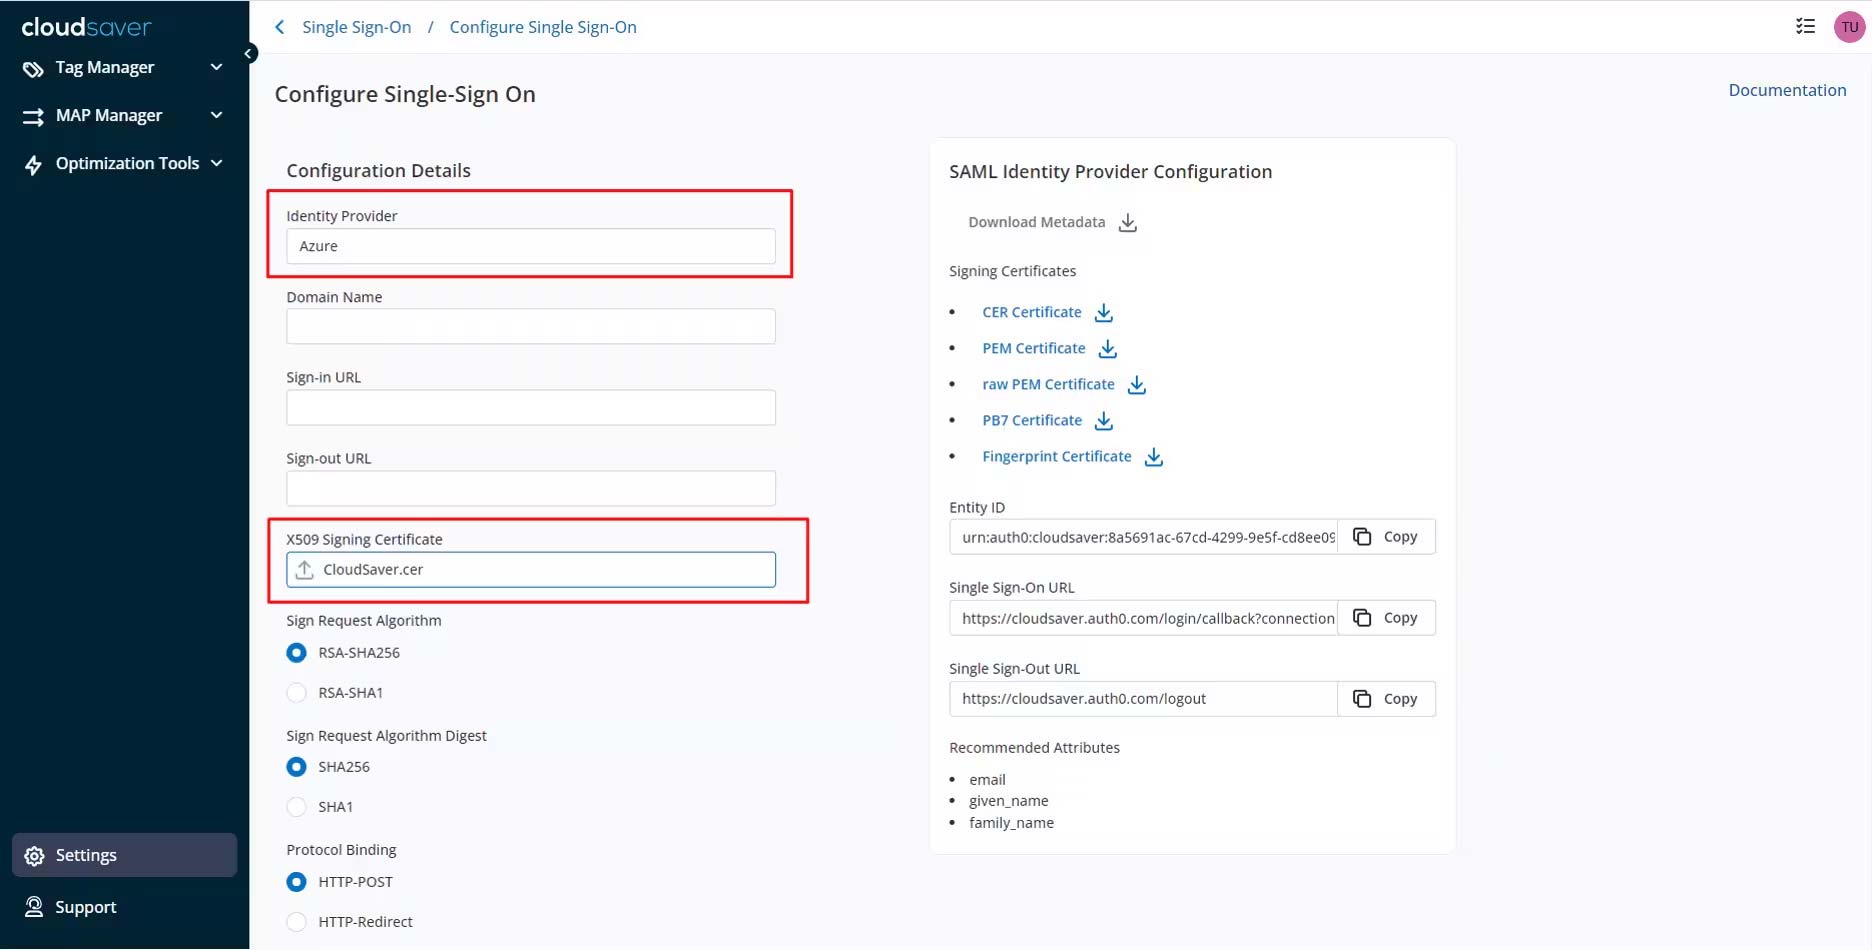This screenshot has width=1872, height=950.
Task: Click the back arrow beside Single Sign-On
Action: [280, 27]
